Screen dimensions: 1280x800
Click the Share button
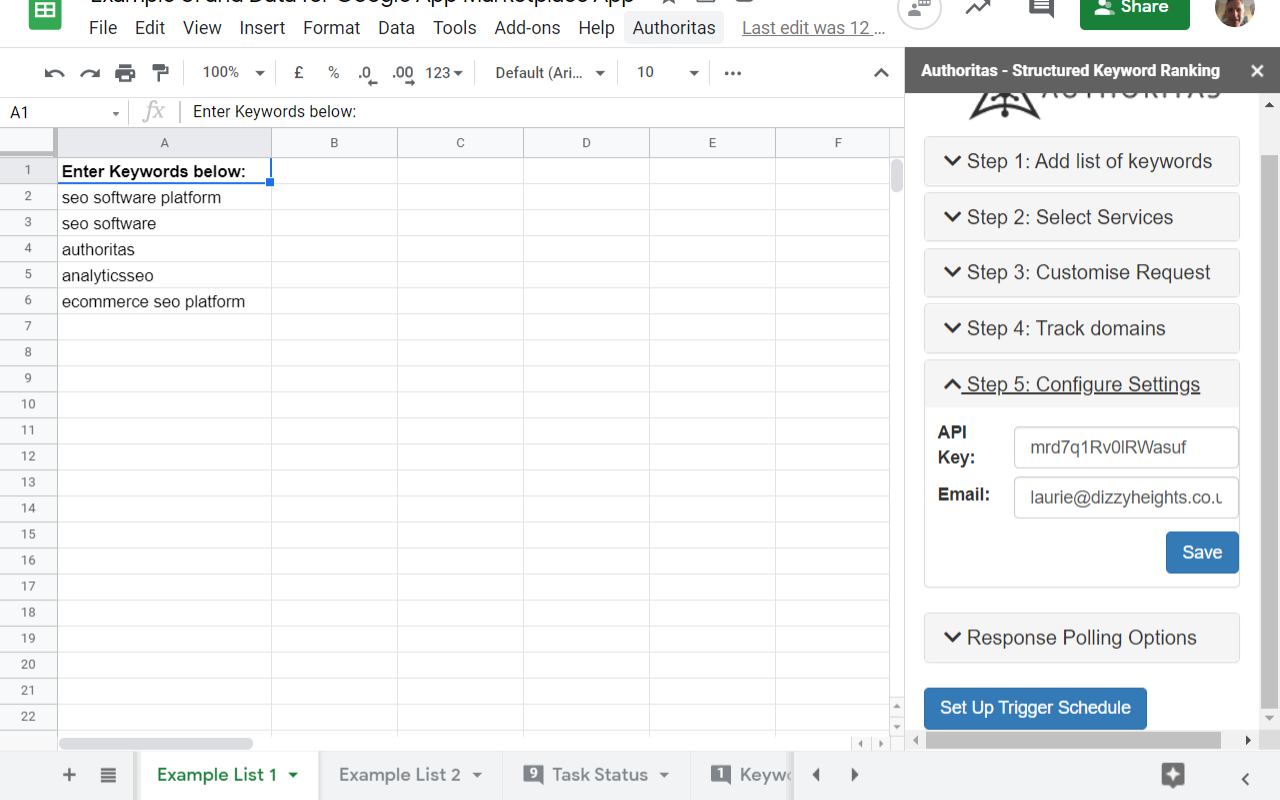coord(1135,10)
